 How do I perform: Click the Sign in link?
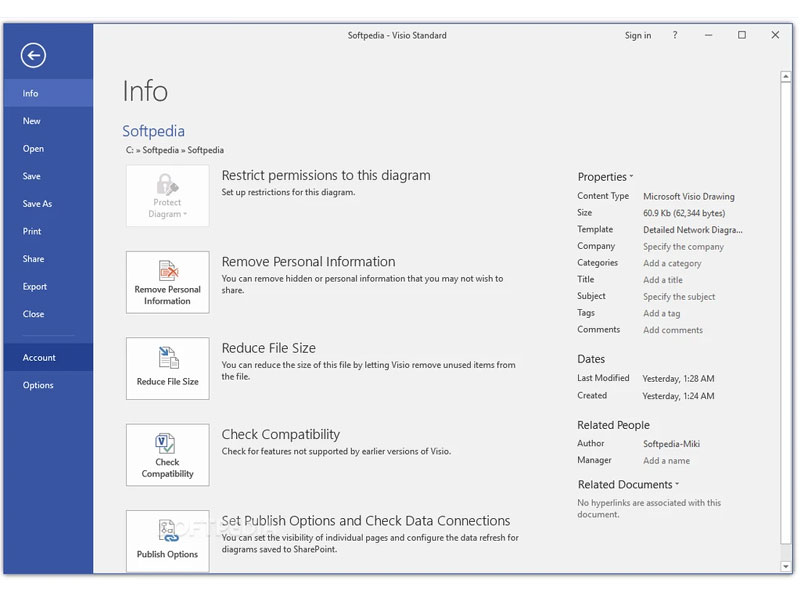click(x=638, y=35)
